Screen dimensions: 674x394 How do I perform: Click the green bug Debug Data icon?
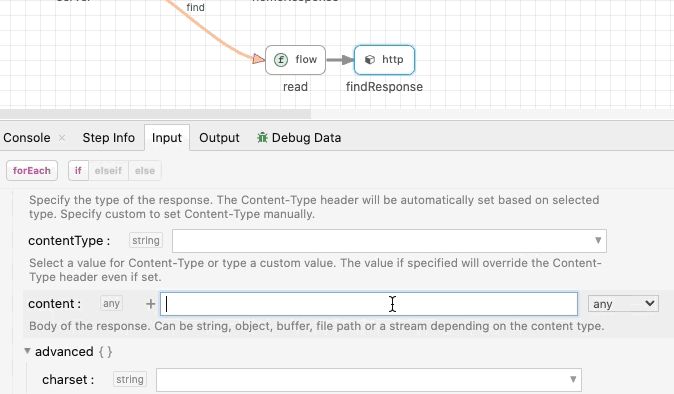click(x=262, y=137)
